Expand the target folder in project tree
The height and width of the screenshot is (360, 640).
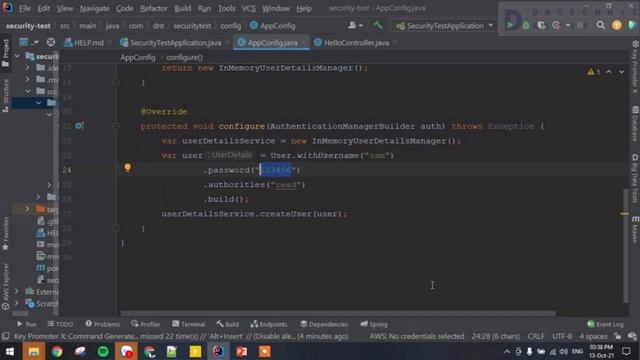pos(27,209)
